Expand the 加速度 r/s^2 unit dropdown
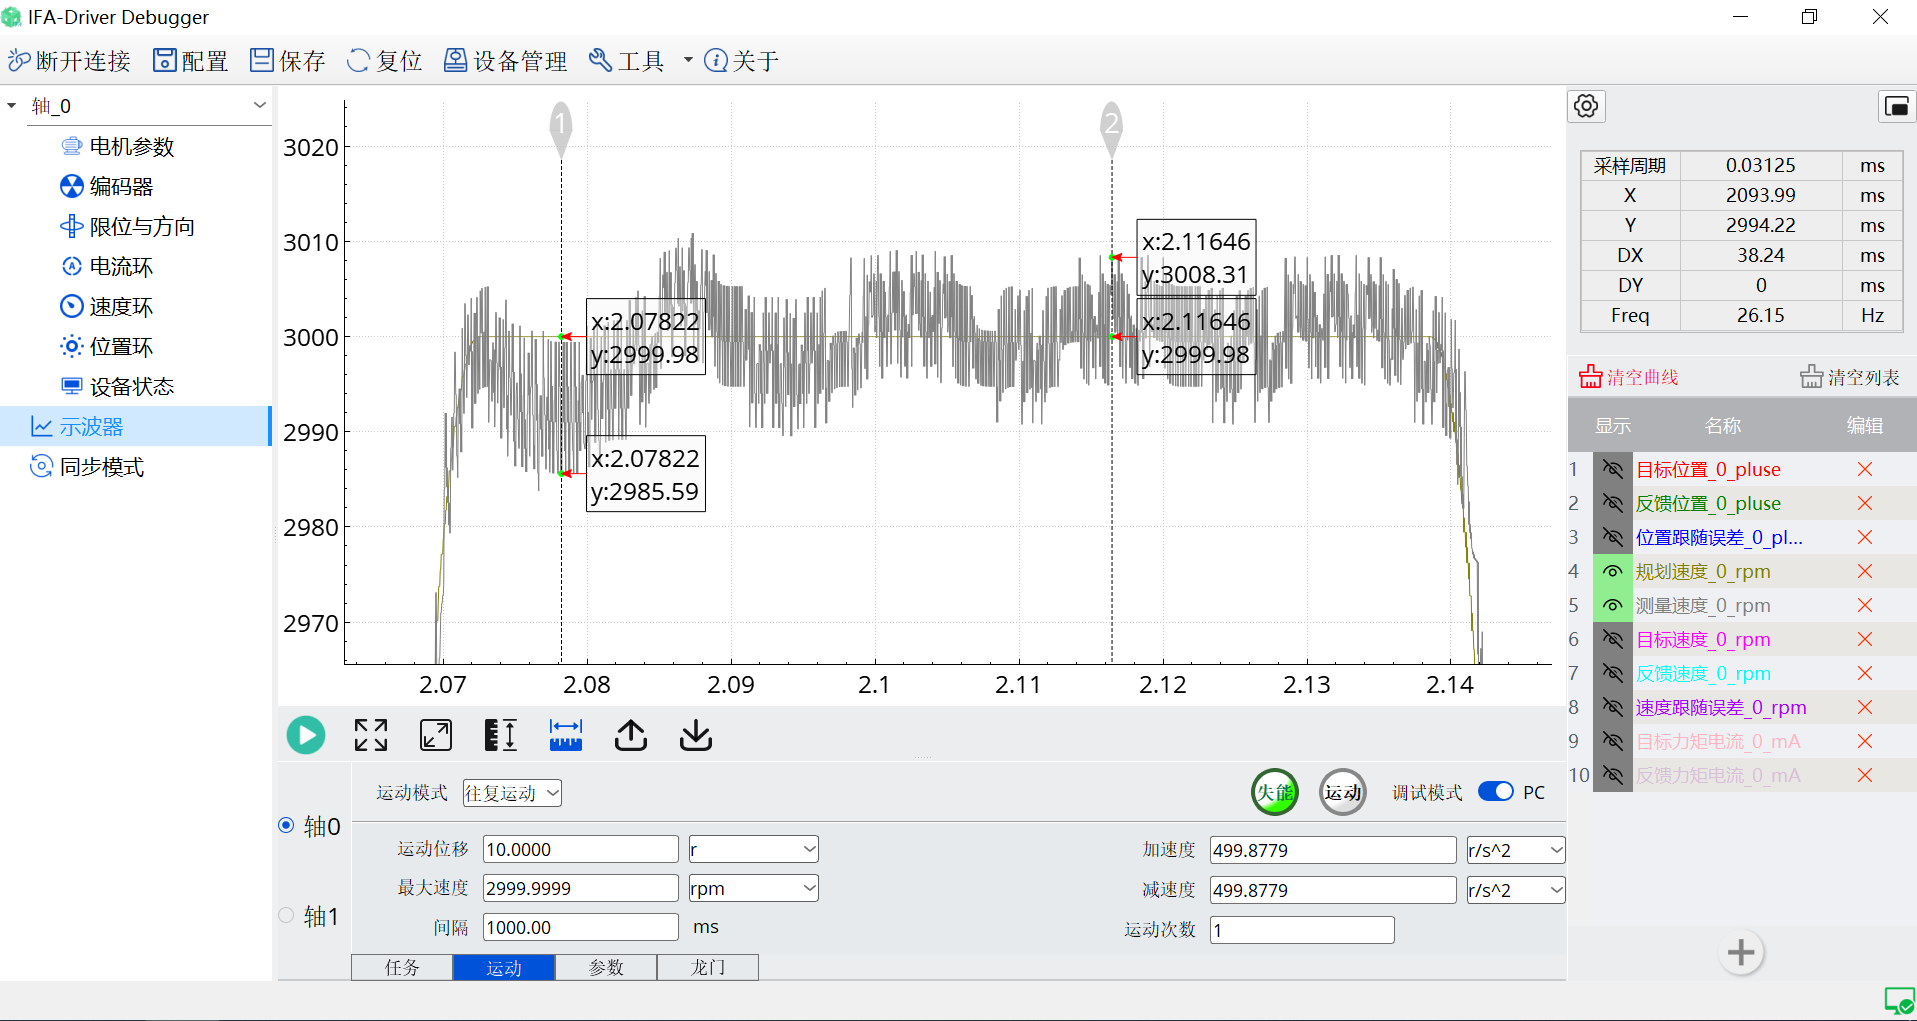 (1515, 850)
